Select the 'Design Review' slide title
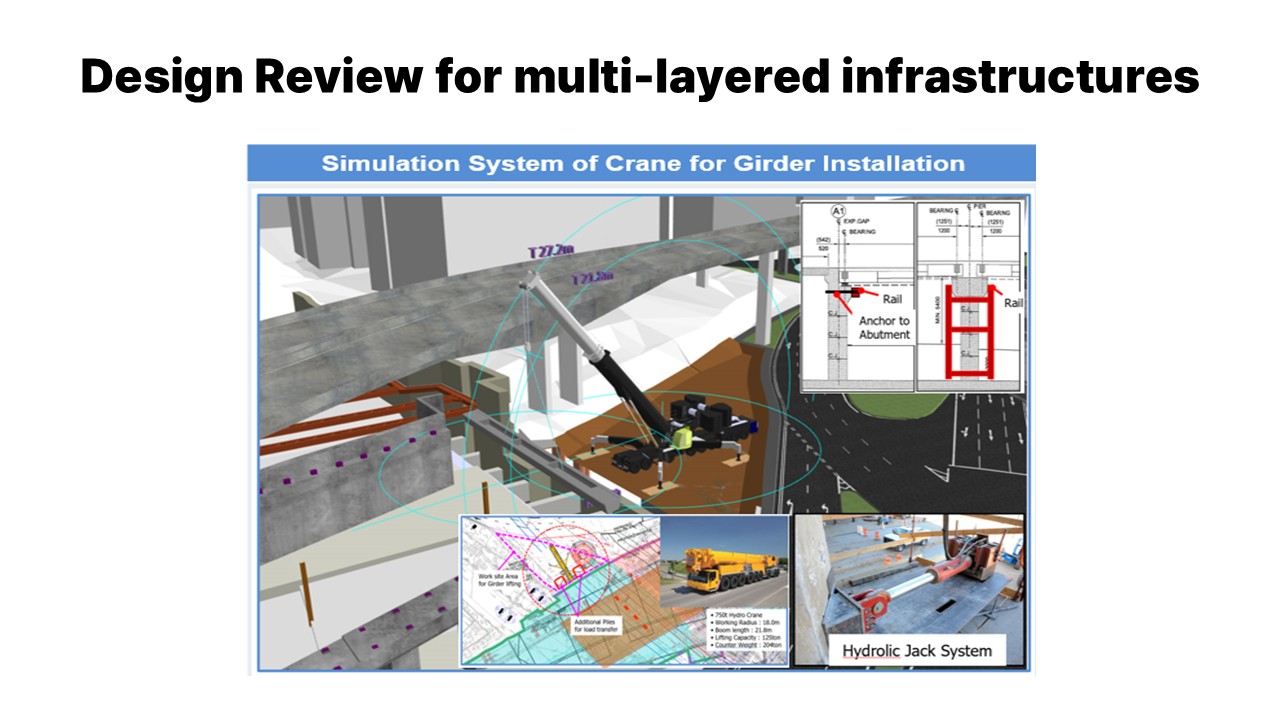 click(x=640, y=77)
